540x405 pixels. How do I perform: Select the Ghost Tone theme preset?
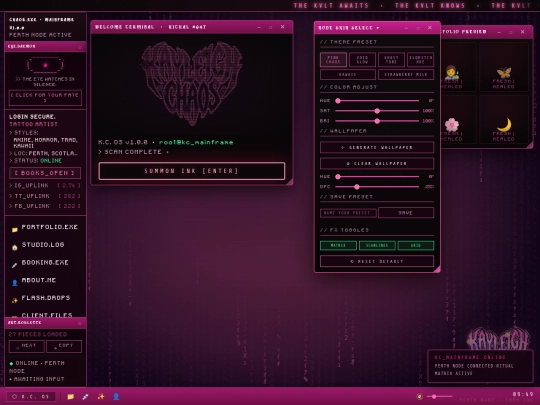(391, 60)
